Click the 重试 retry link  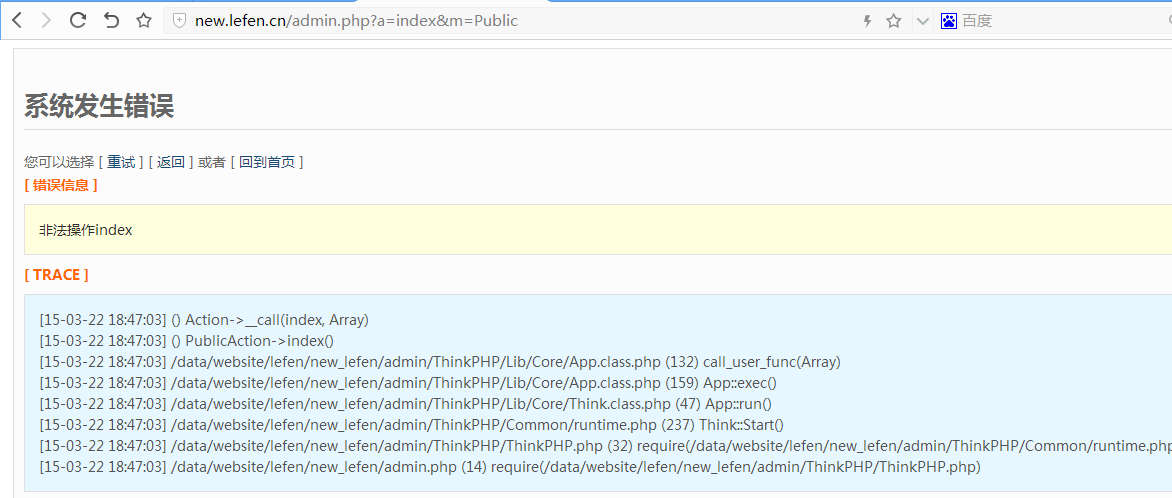[x=120, y=162]
